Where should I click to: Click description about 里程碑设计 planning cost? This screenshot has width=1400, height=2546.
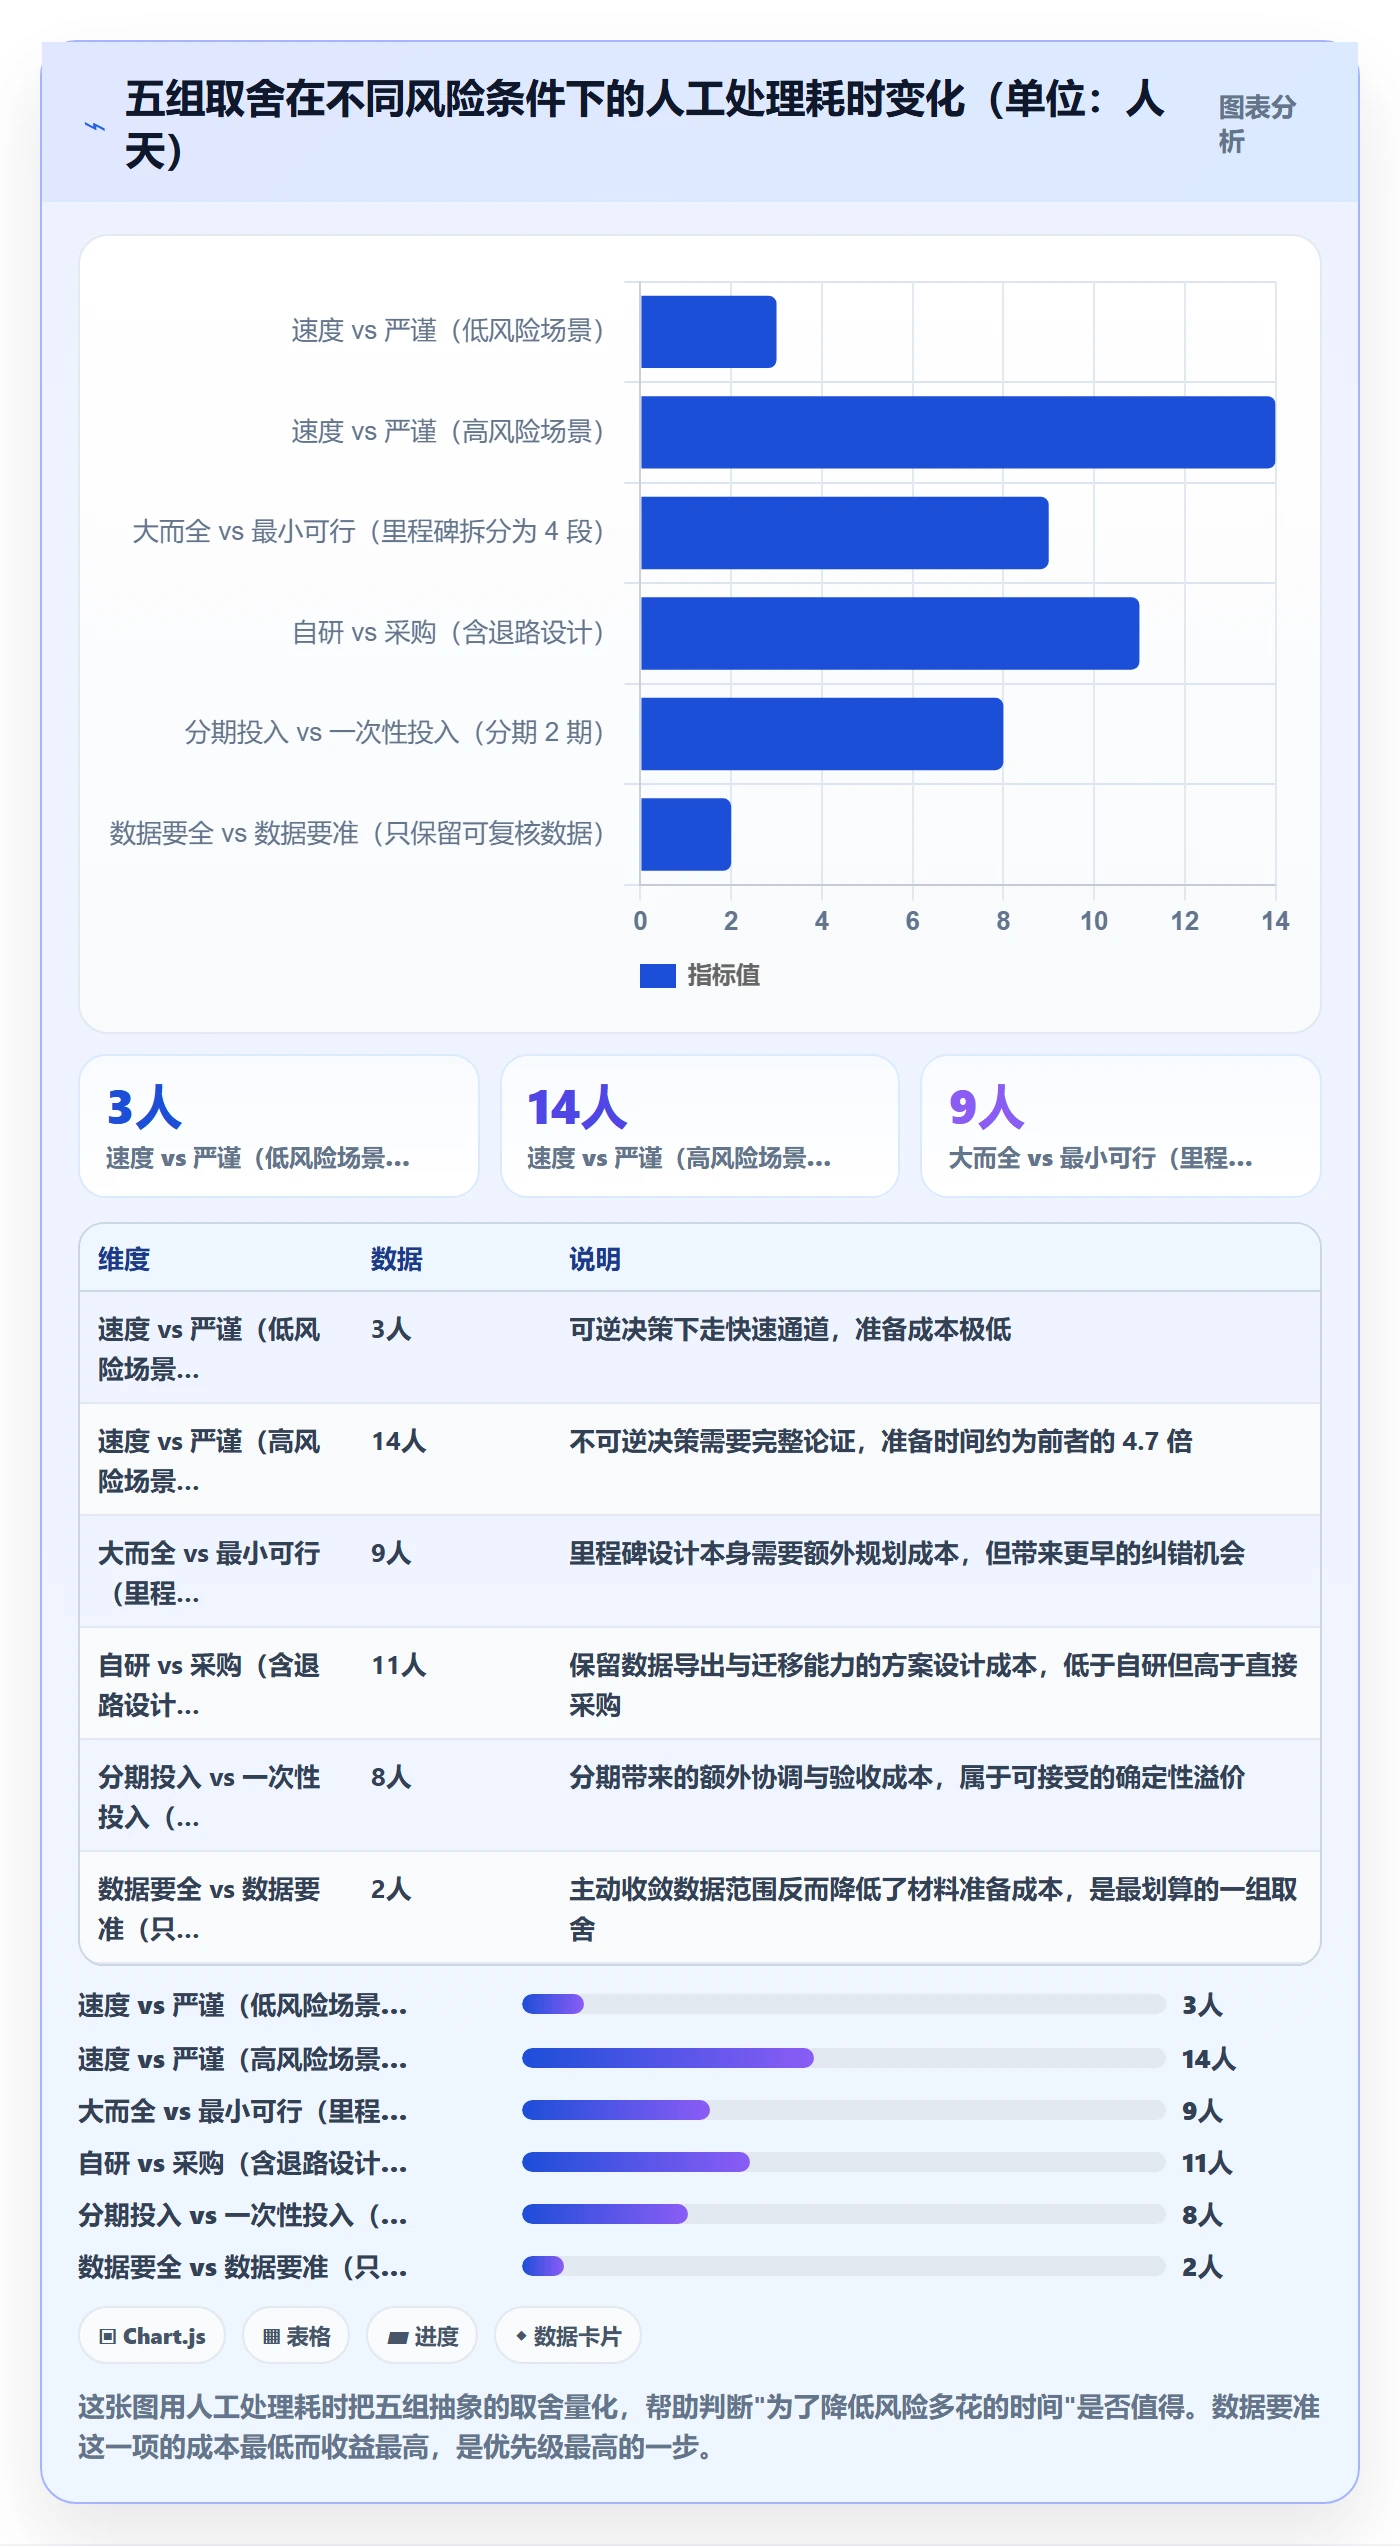(907, 1553)
